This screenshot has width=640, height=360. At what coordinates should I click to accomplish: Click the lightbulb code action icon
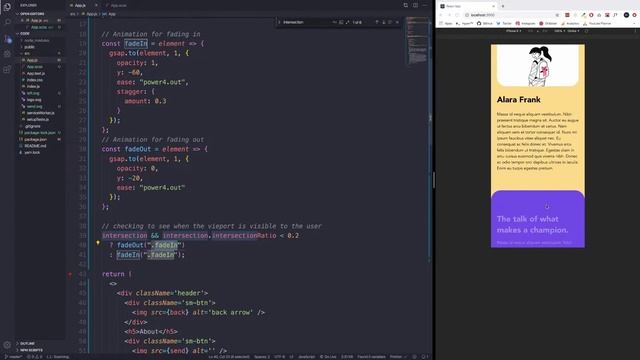click(98, 243)
